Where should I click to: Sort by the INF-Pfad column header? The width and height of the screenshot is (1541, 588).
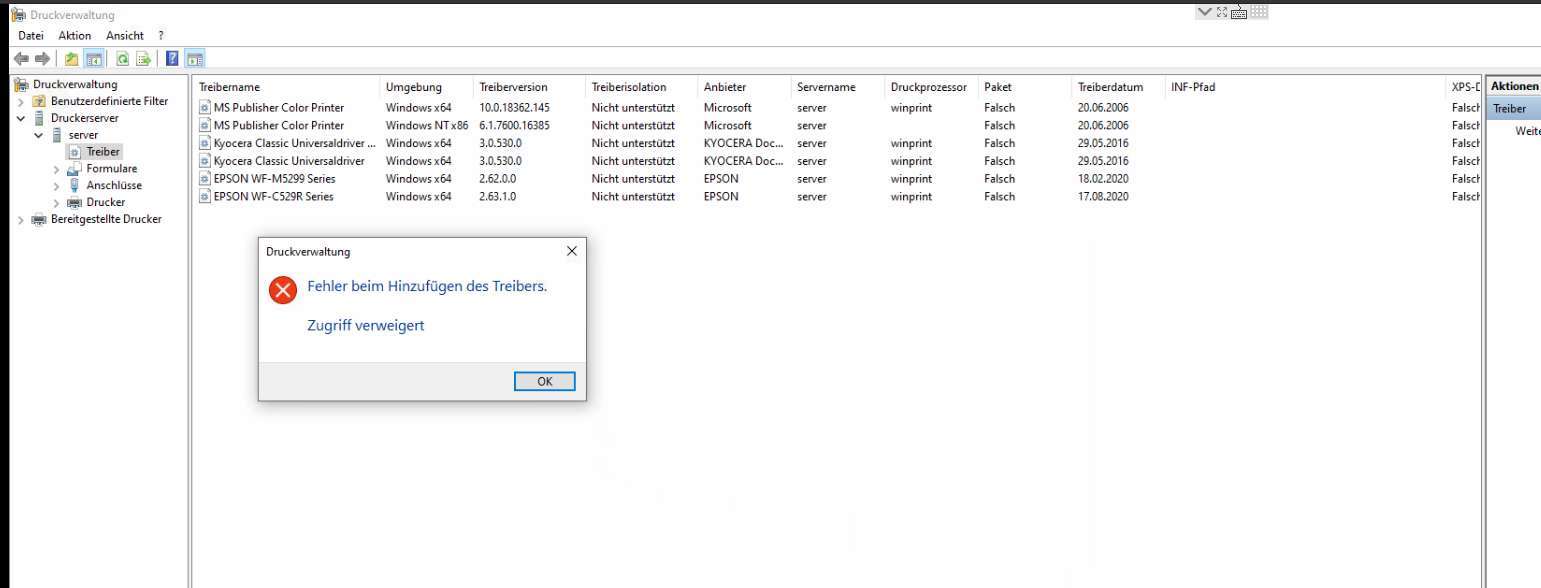[1305, 87]
